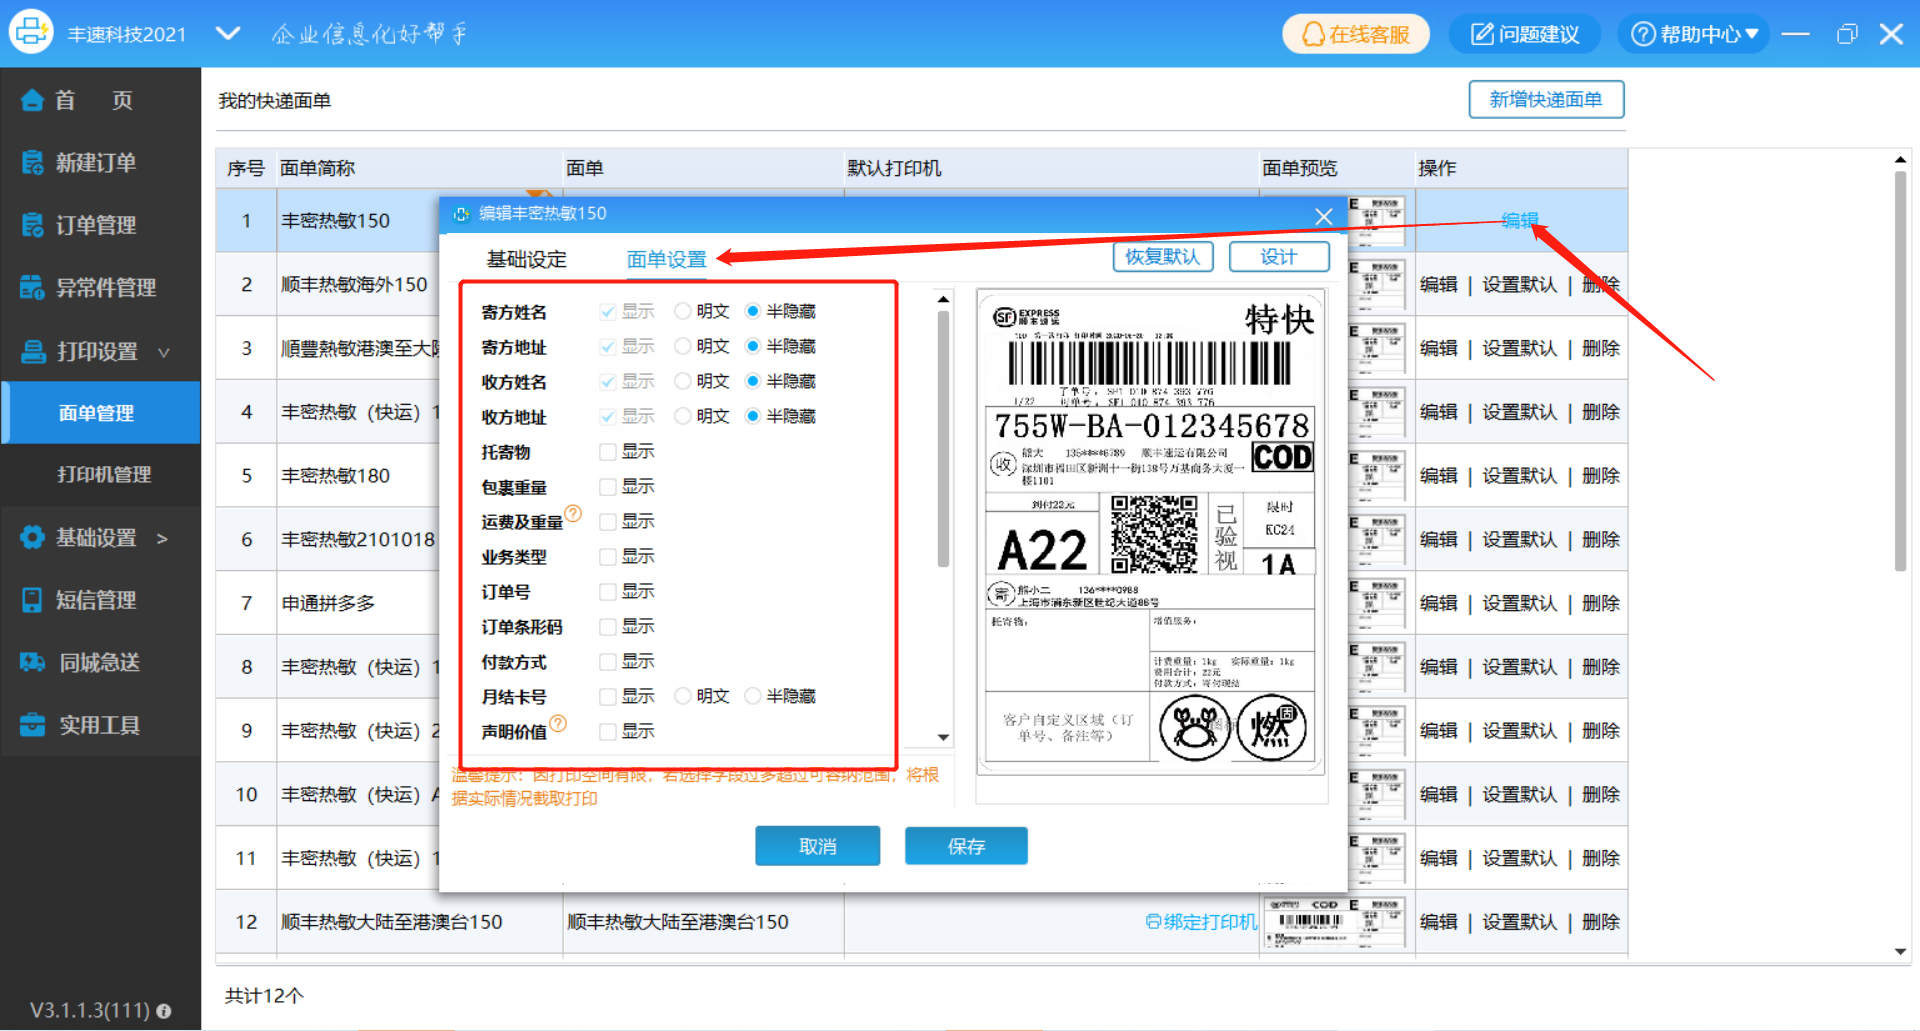Click the print settings printer icon
Screen dimensions: 1920x1031
coord(33,351)
